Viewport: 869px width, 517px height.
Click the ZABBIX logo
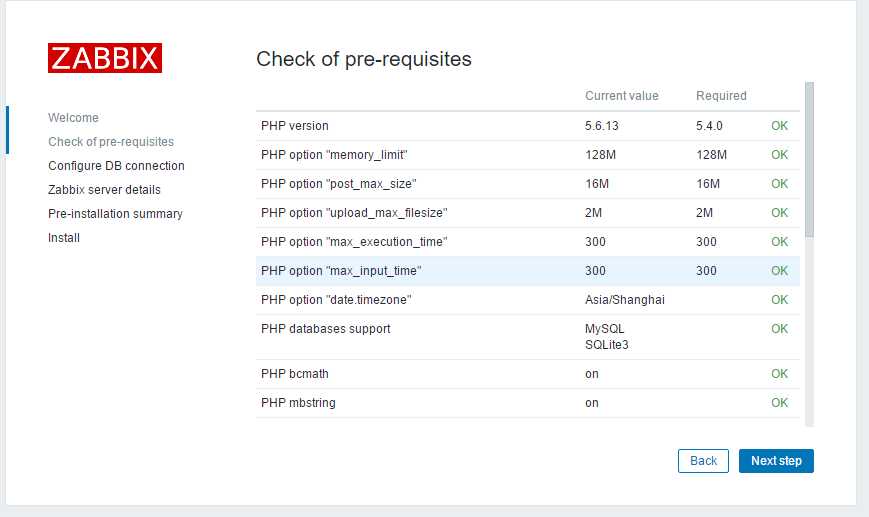(105, 58)
